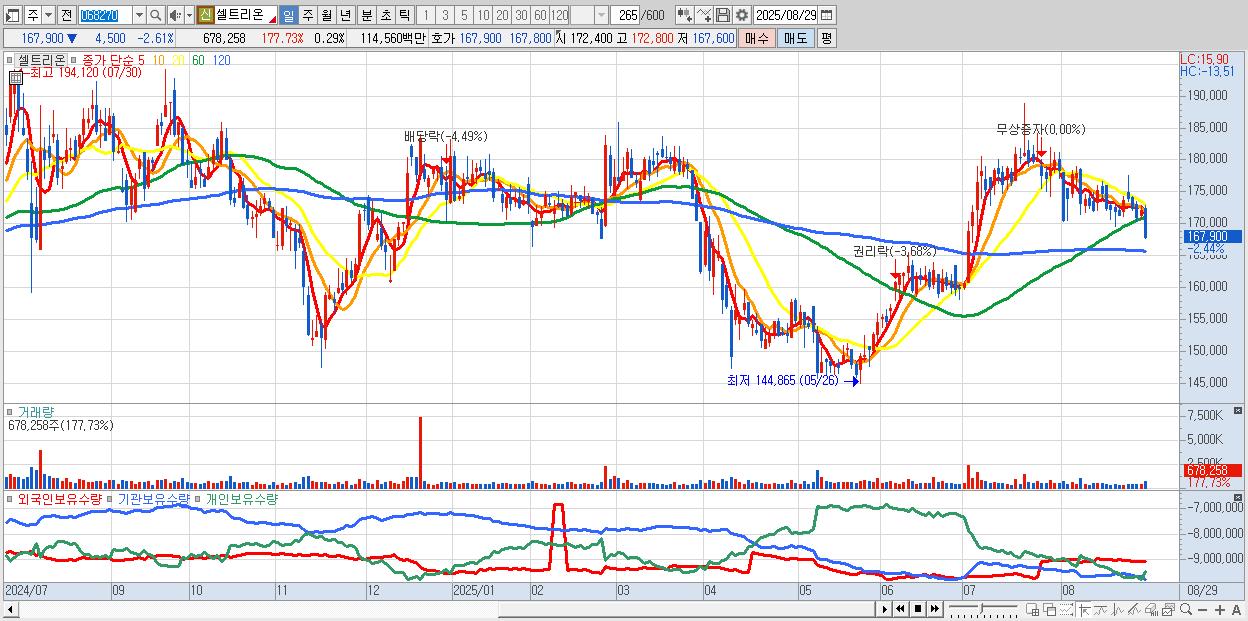Select interval preset 1

click(425, 15)
